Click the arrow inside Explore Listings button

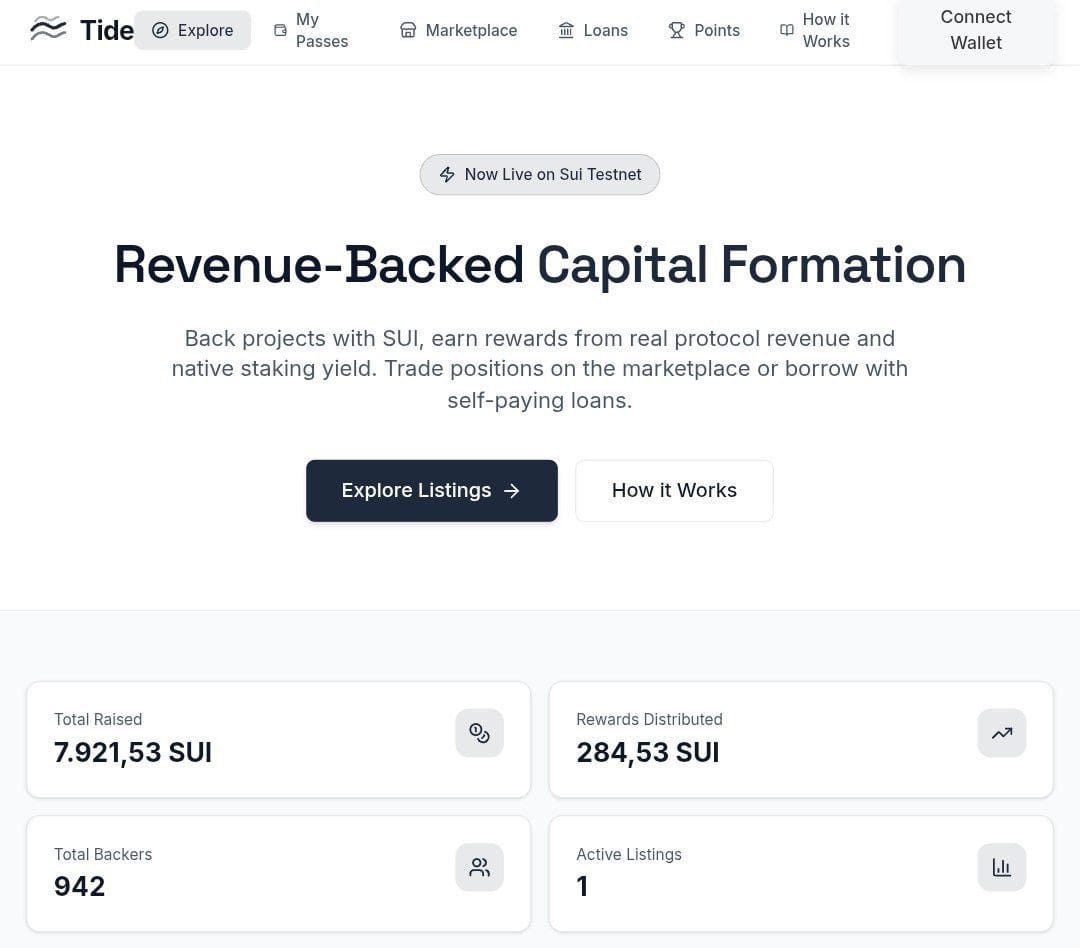coord(511,490)
